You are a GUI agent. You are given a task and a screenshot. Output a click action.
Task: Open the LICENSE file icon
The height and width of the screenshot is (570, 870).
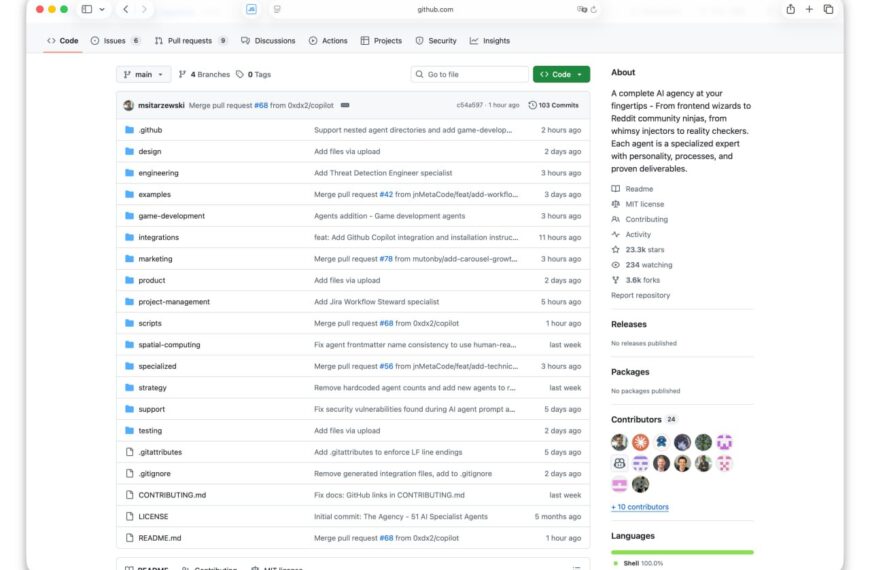tap(129, 516)
